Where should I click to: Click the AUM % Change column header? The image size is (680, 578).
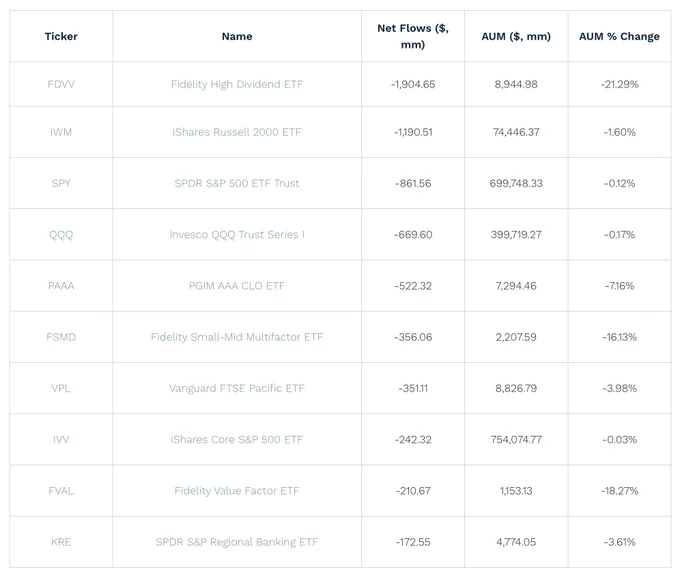[619, 36]
